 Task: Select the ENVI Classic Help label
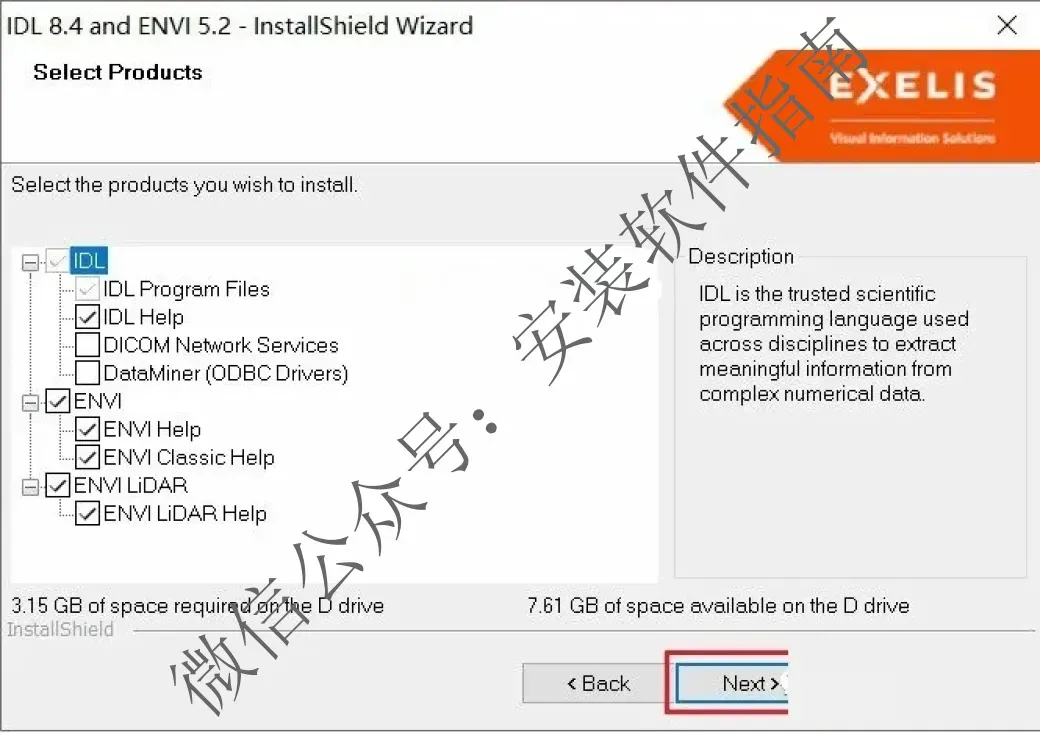click(189, 457)
